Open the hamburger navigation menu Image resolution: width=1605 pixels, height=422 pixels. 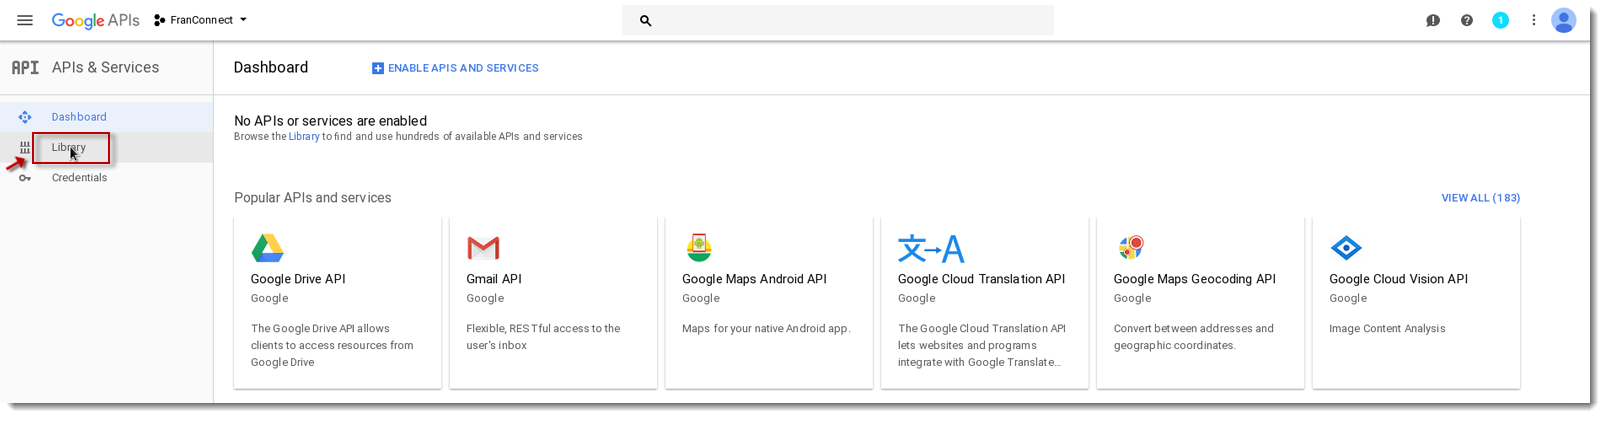click(x=25, y=20)
